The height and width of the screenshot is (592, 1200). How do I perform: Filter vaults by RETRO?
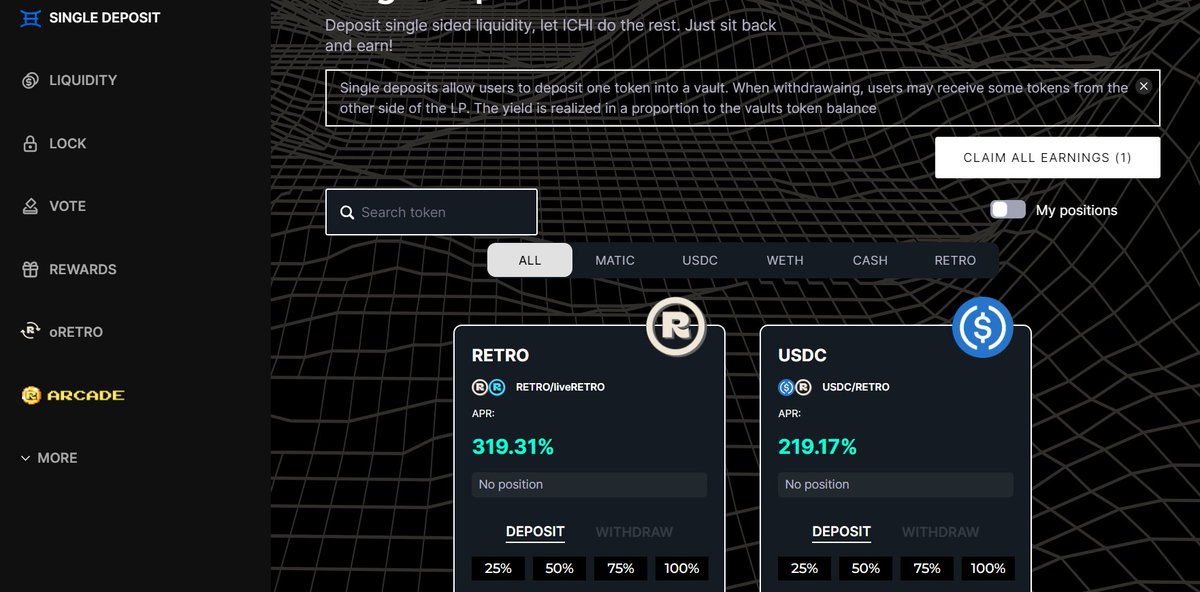point(955,260)
